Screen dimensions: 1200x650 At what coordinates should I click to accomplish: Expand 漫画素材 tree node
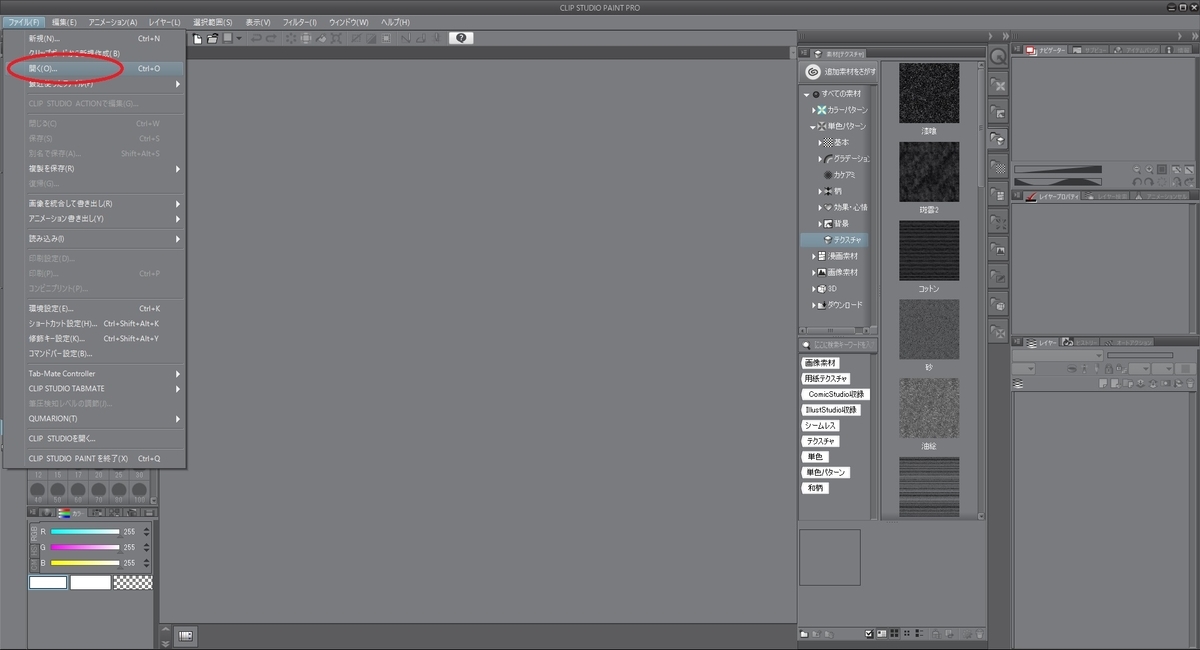point(814,256)
